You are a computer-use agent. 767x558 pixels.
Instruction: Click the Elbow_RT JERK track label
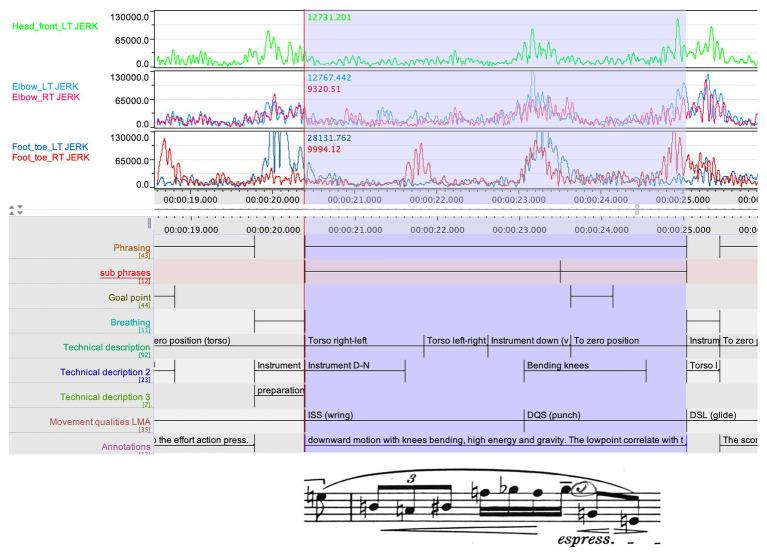pos(45,97)
